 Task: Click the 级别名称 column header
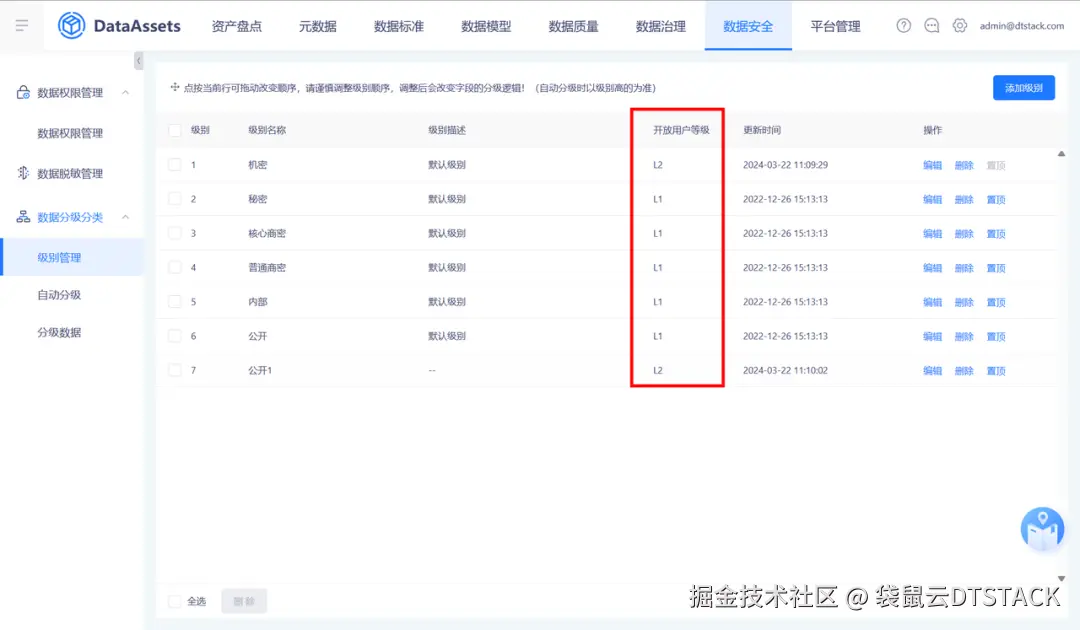(x=267, y=130)
